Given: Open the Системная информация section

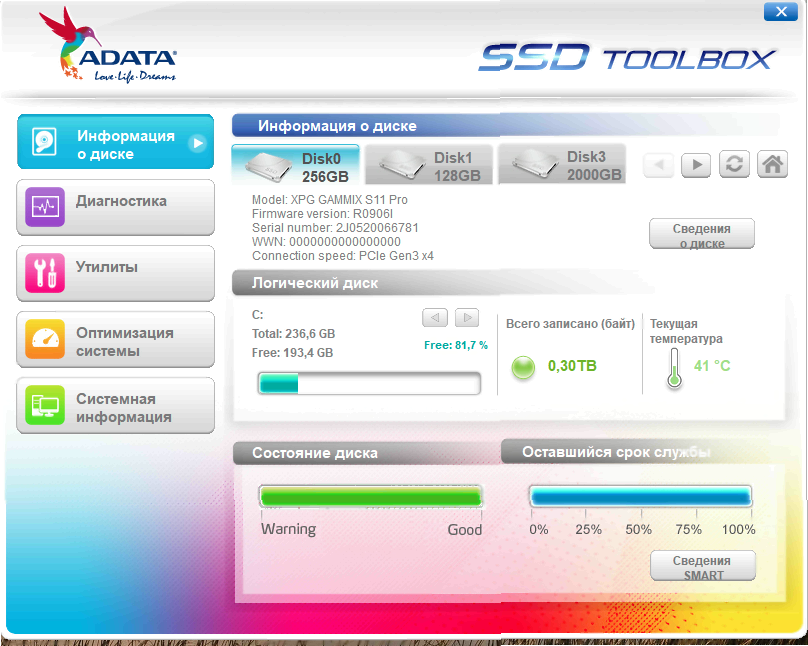Looking at the screenshot, I should 115,406.
